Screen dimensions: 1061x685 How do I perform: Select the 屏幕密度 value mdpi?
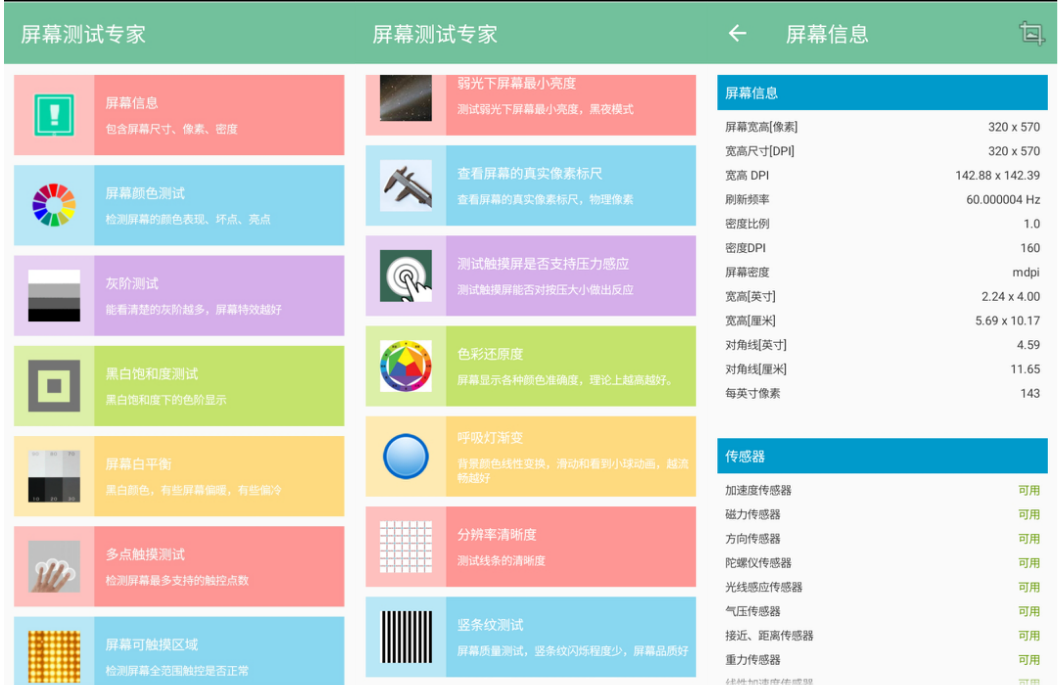tap(1026, 272)
